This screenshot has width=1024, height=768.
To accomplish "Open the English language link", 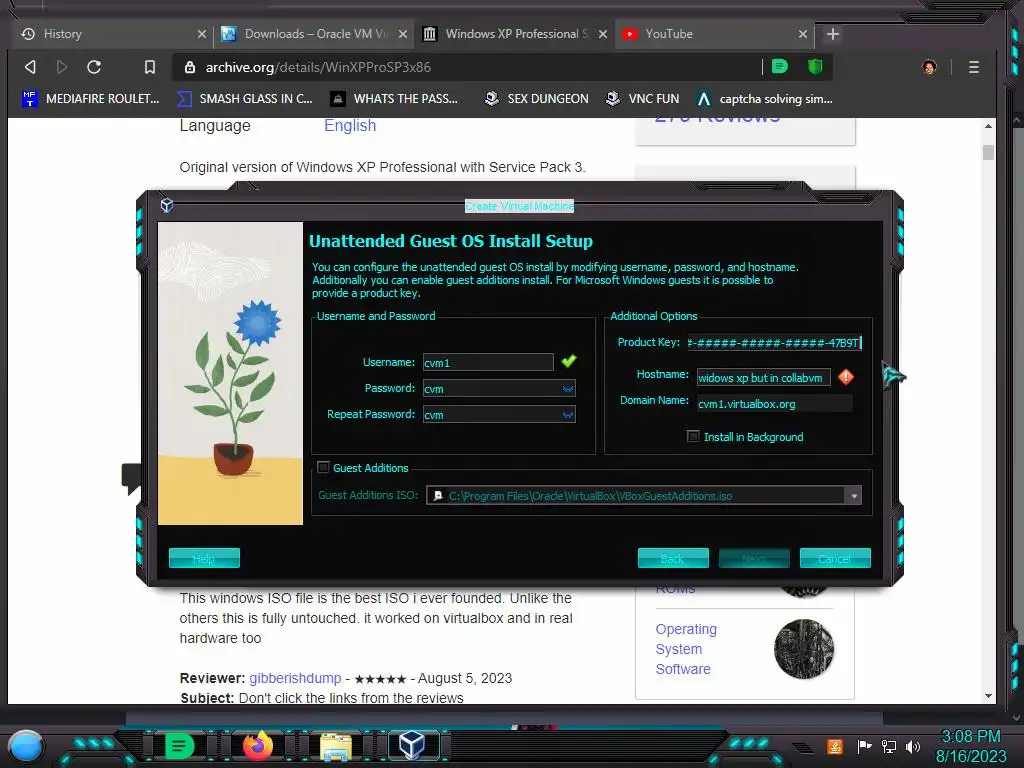I will click(x=350, y=125).
